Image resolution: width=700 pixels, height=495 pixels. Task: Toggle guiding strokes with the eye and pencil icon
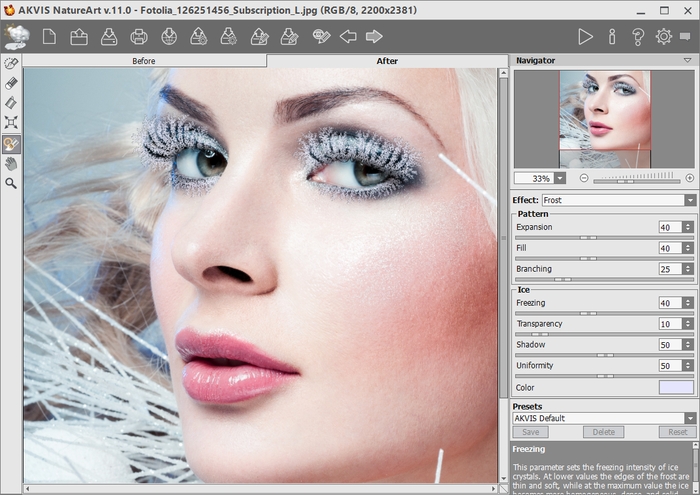coord(321,37)
